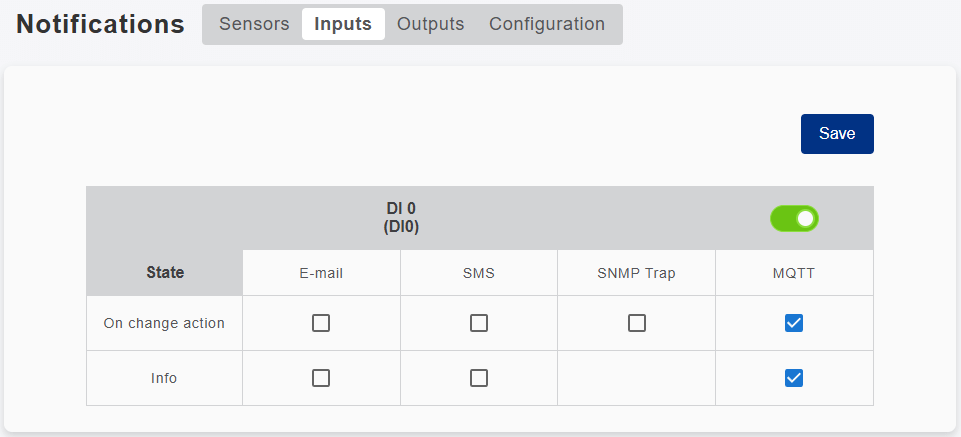Click the DI 0 (DI0) table title
961x437 pixels.
401,218
